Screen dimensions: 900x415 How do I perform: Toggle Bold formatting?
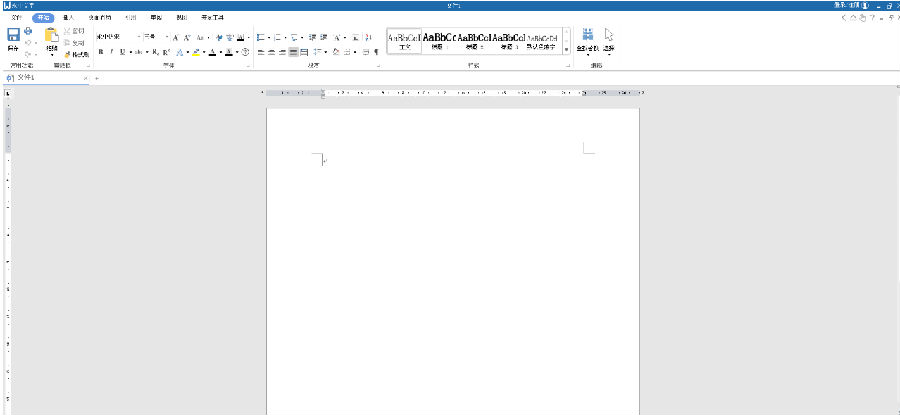coord(101,52)
